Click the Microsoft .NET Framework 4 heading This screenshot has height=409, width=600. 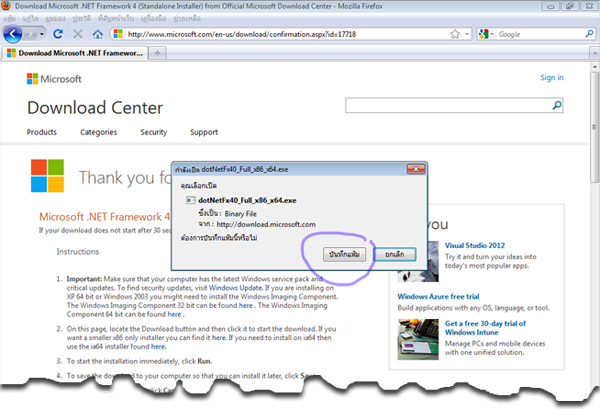coord(104,217)
